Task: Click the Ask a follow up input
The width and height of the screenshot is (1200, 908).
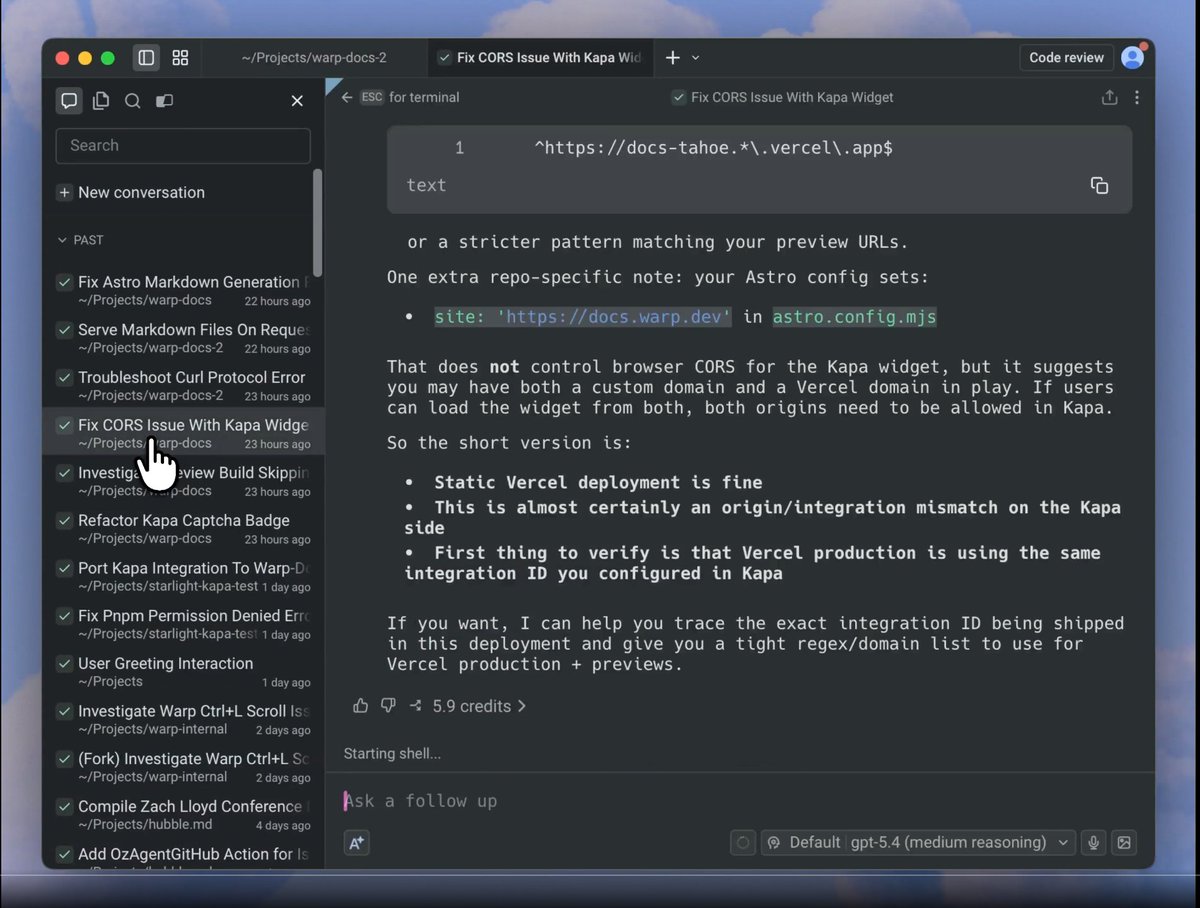Action: pyautogui.click(x=738, y=800)
